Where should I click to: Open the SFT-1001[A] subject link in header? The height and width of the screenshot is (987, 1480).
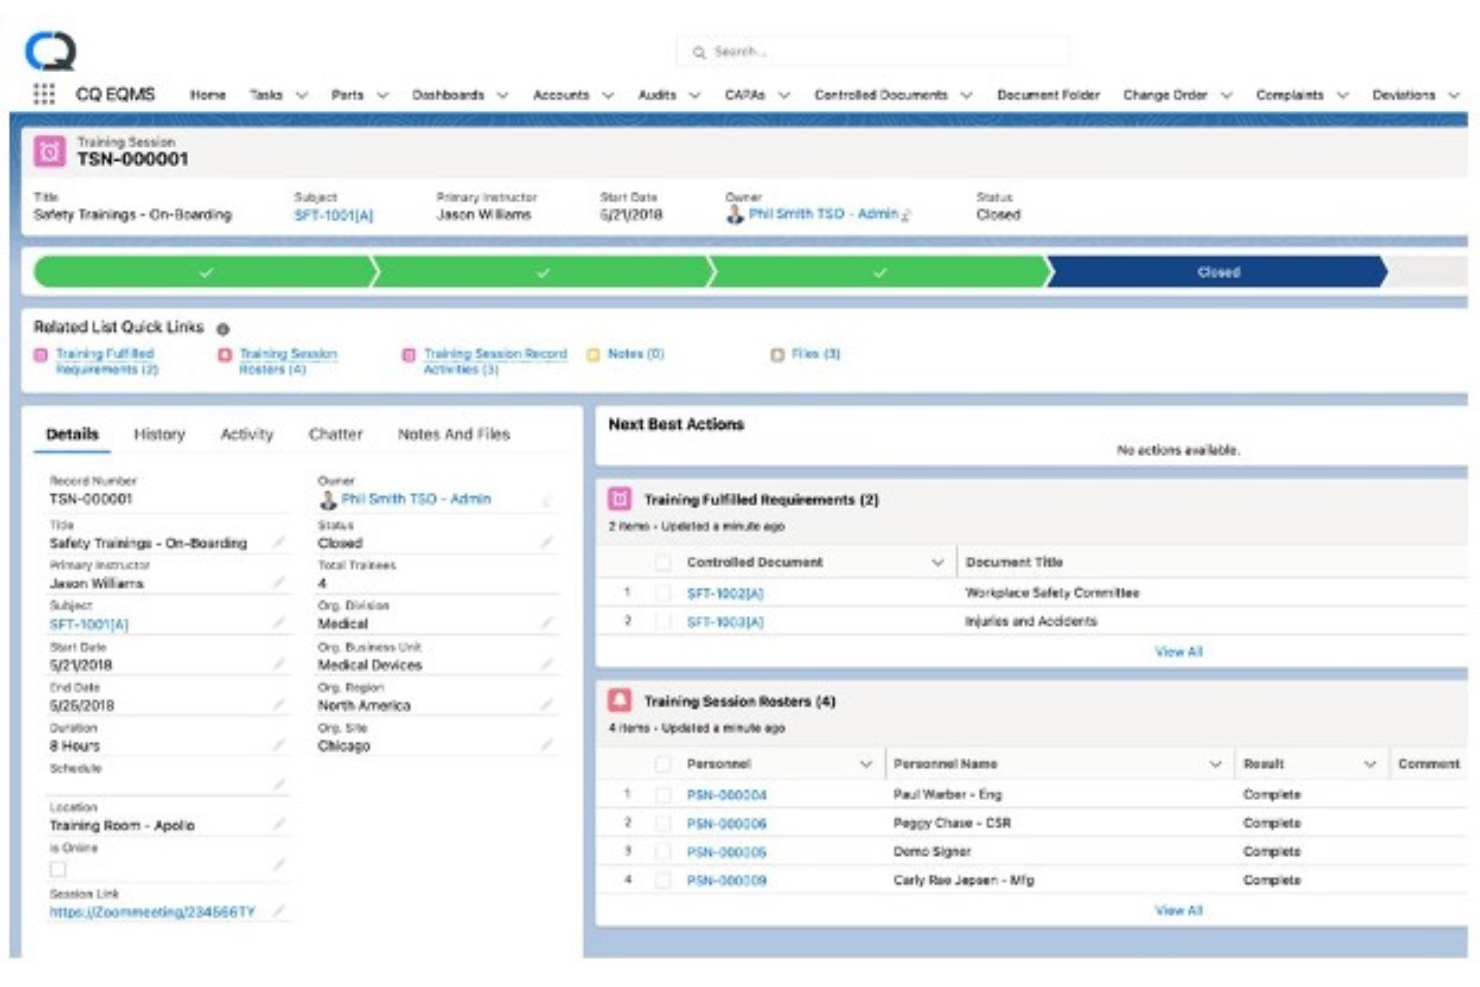[x=333, y=215]
